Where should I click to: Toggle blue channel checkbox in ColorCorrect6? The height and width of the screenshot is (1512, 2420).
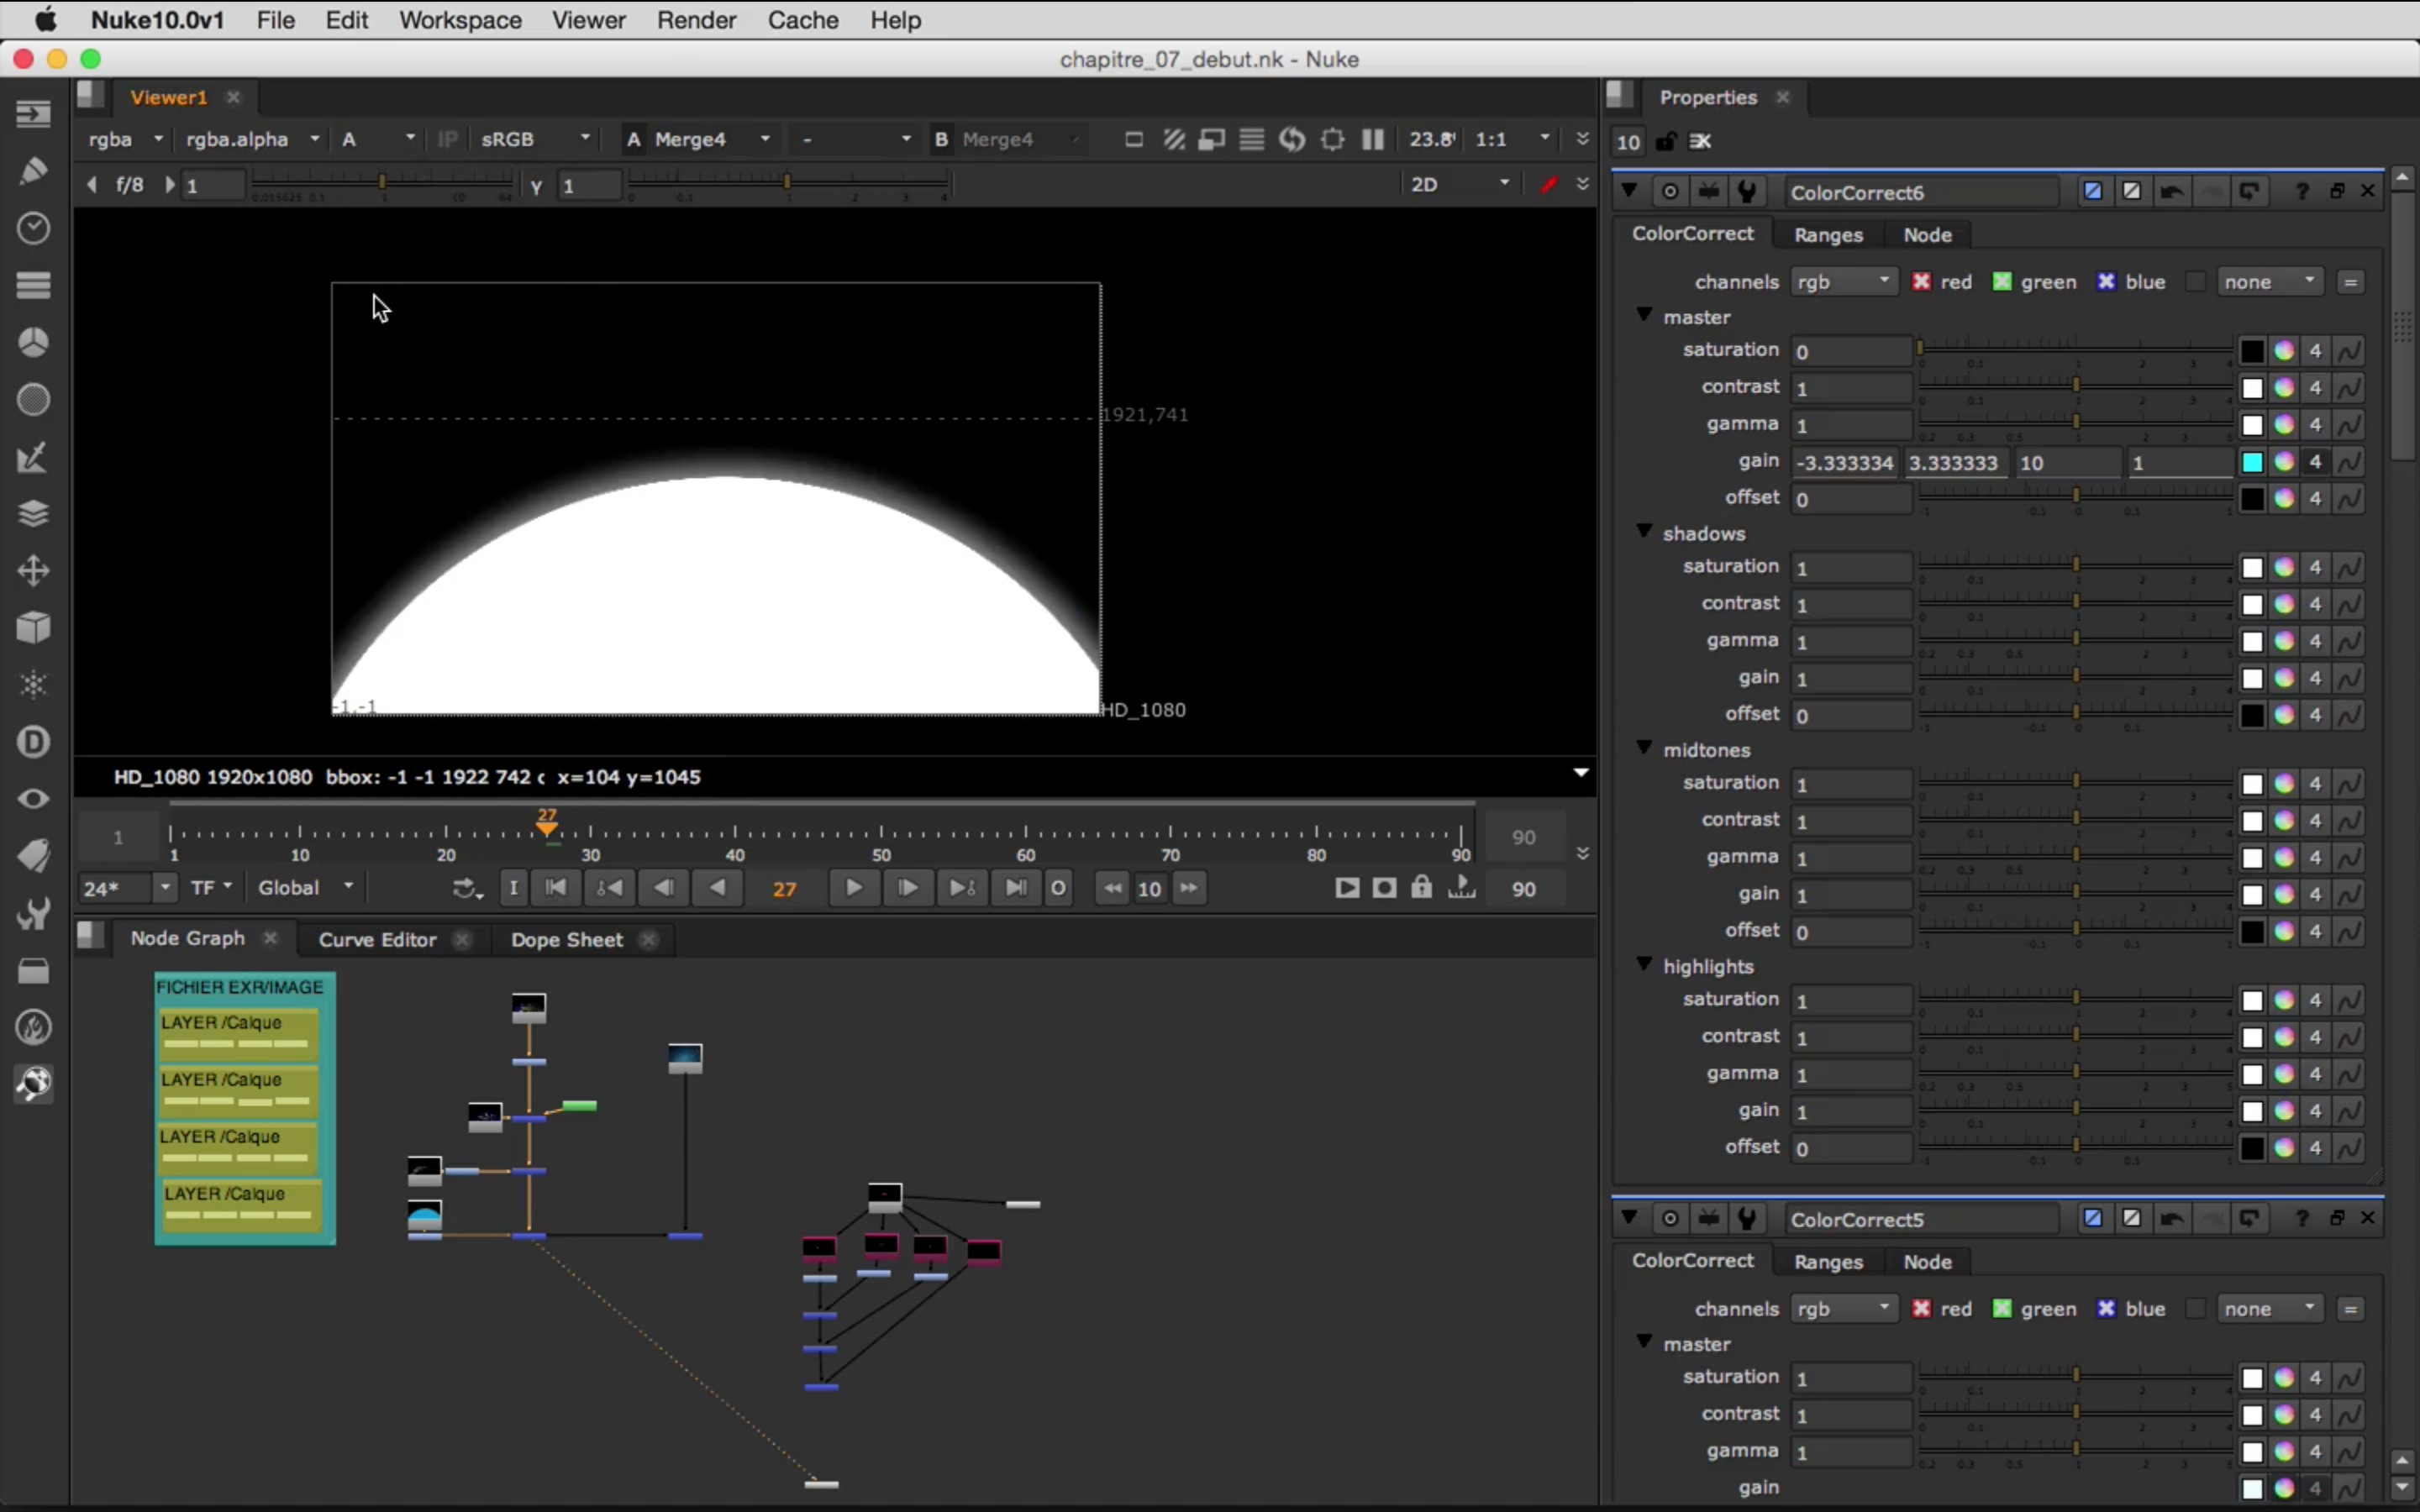tap(2106, 282)
